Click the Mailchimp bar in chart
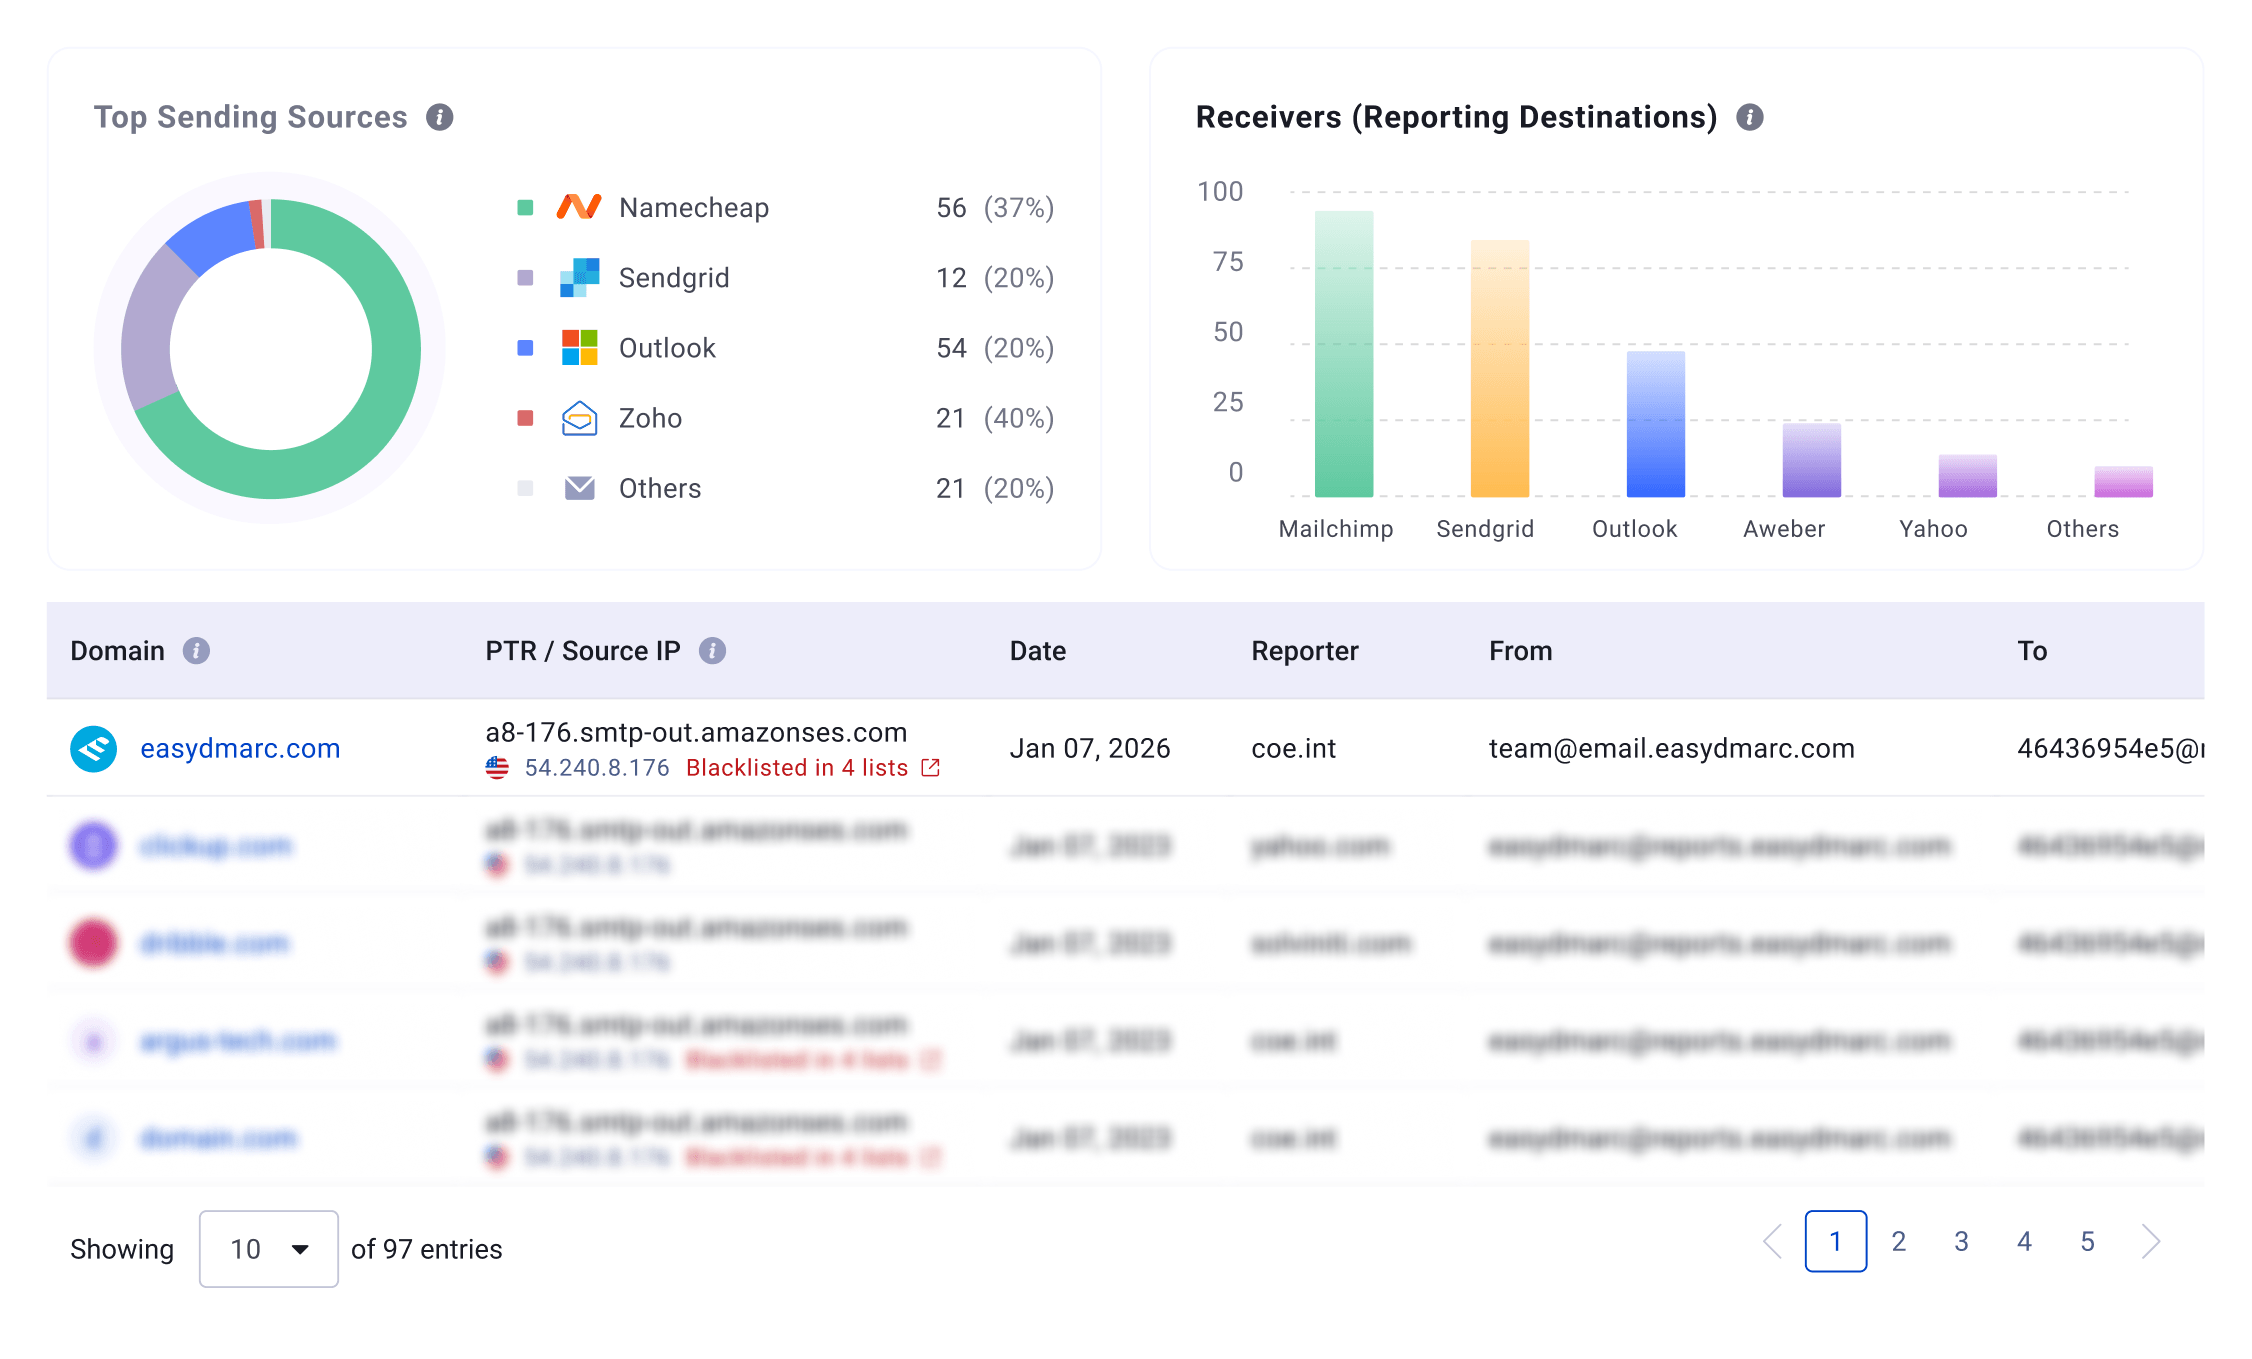 (1343, 354)
